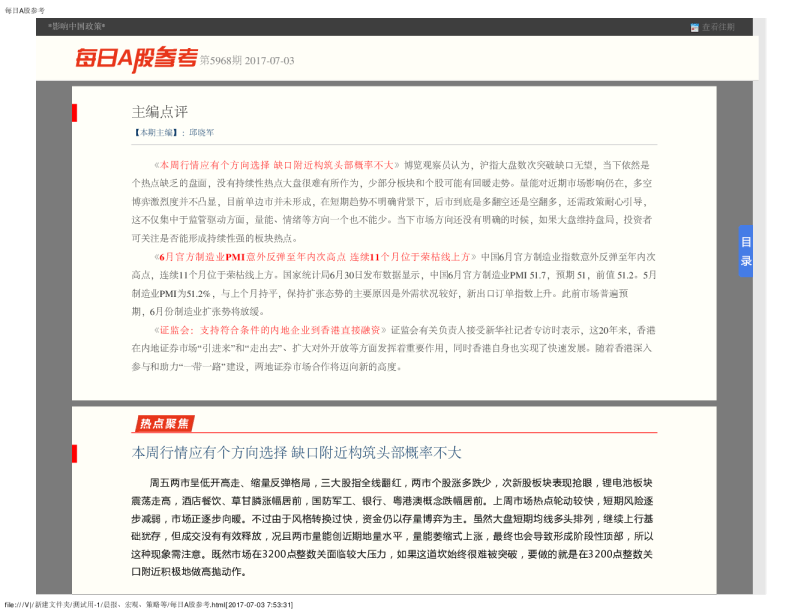Select the 热点聚焦 red section tag
The image size is (792, 612).
click(x=163, y=424)
